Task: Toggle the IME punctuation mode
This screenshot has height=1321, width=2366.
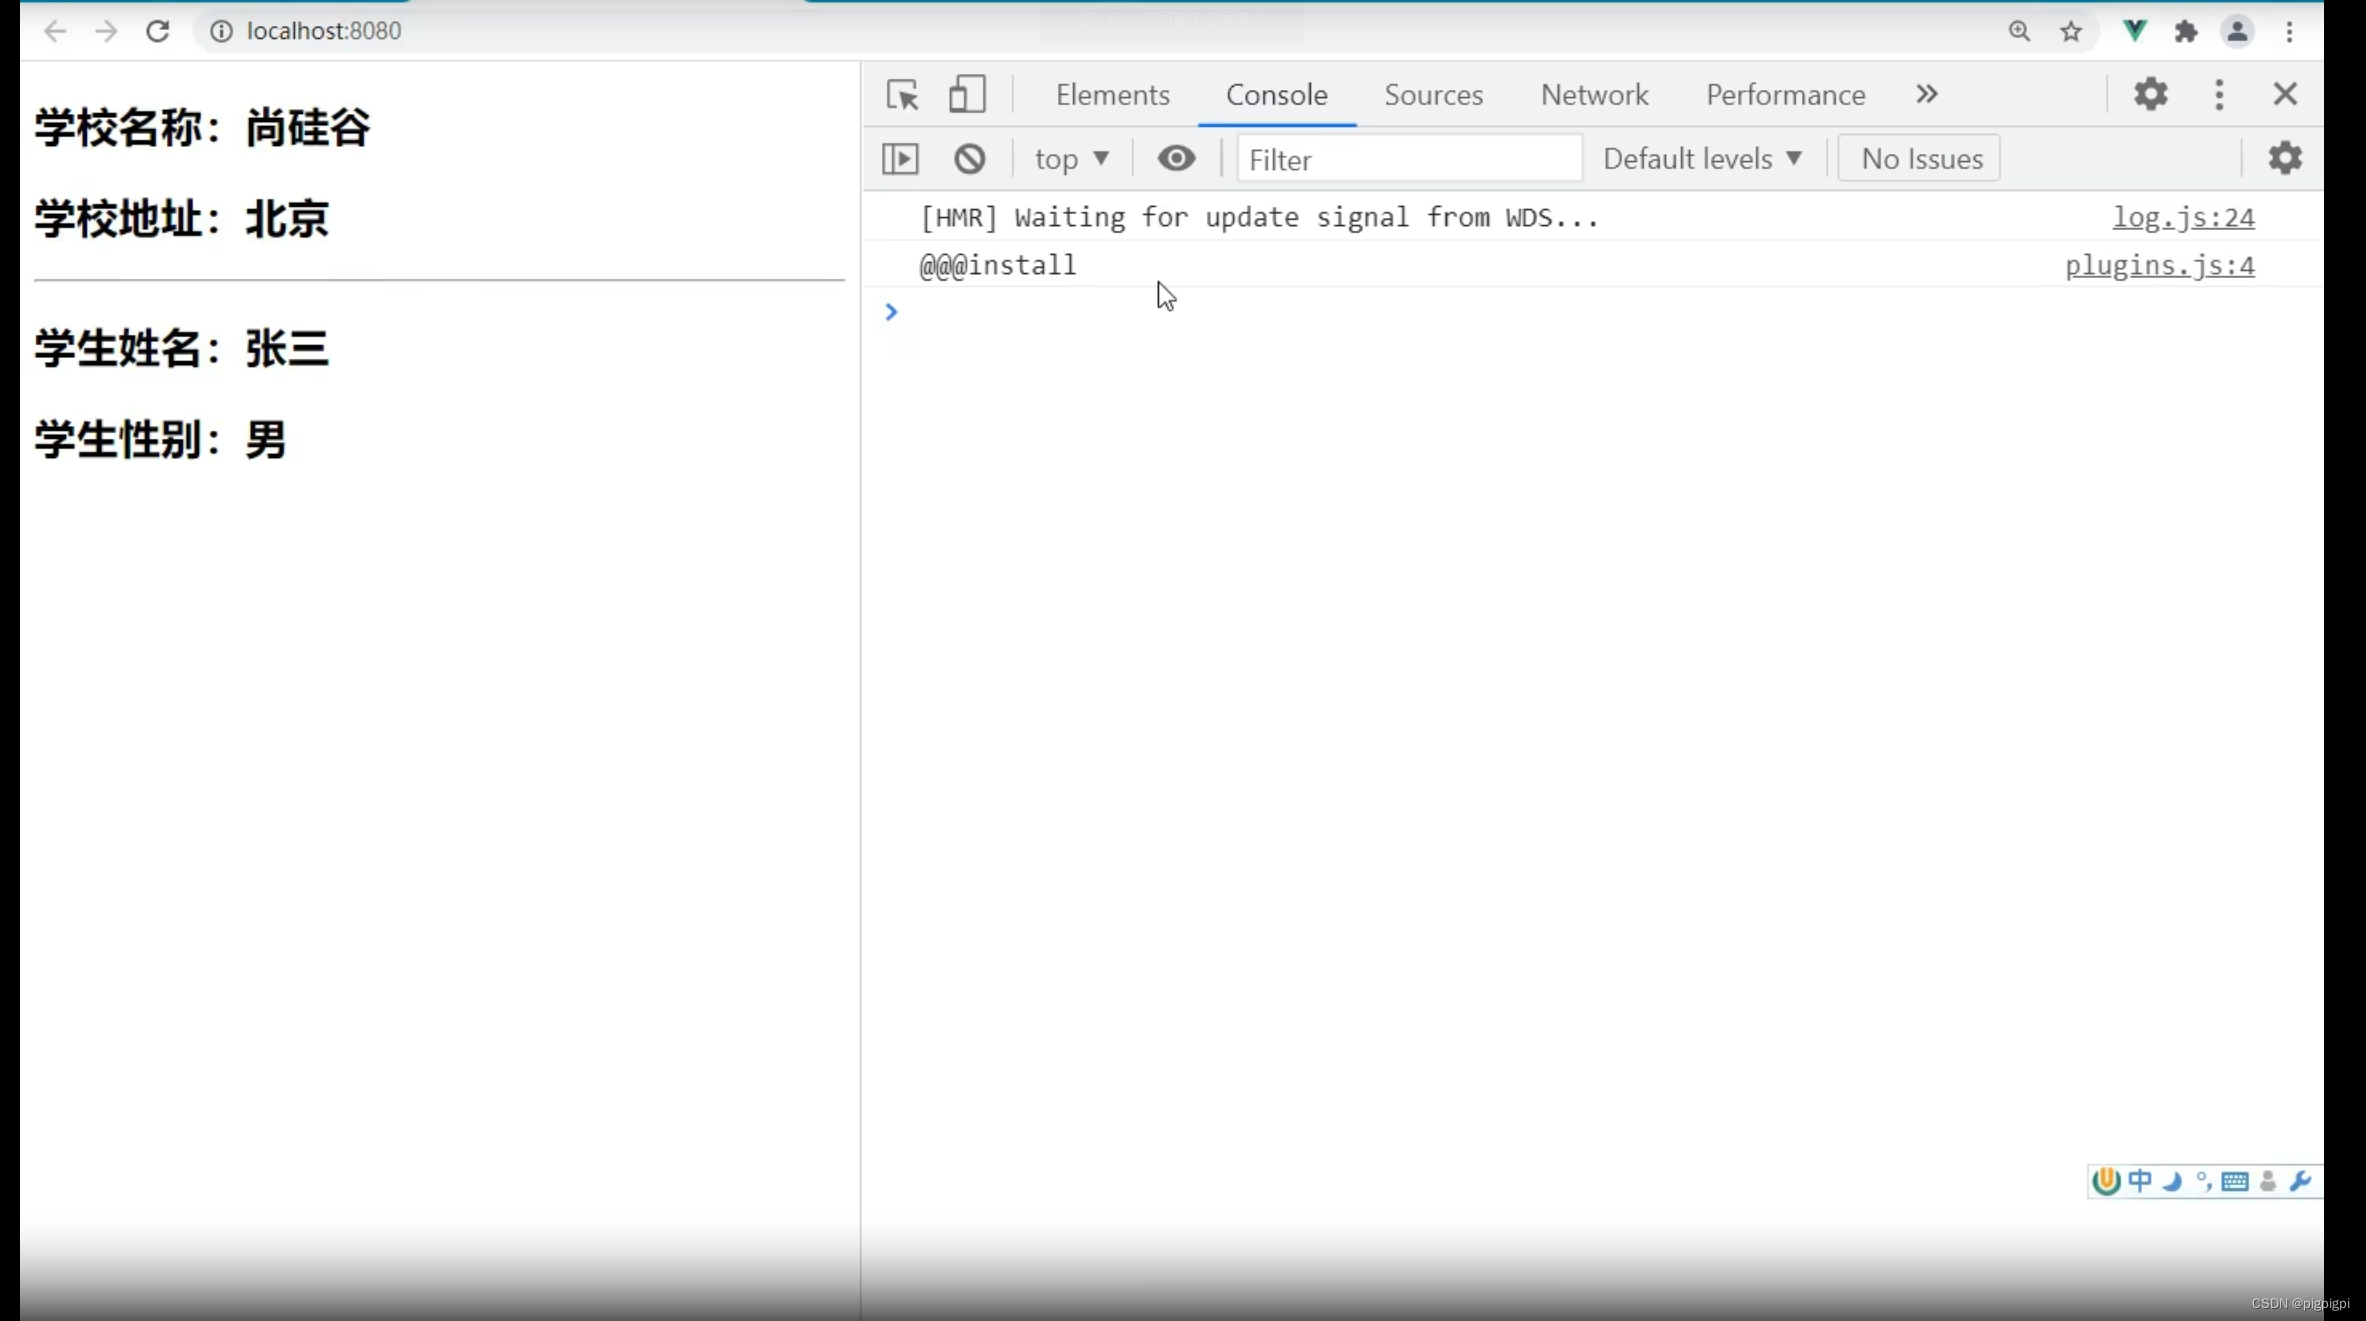Action: click(x=2204, y=1181)
